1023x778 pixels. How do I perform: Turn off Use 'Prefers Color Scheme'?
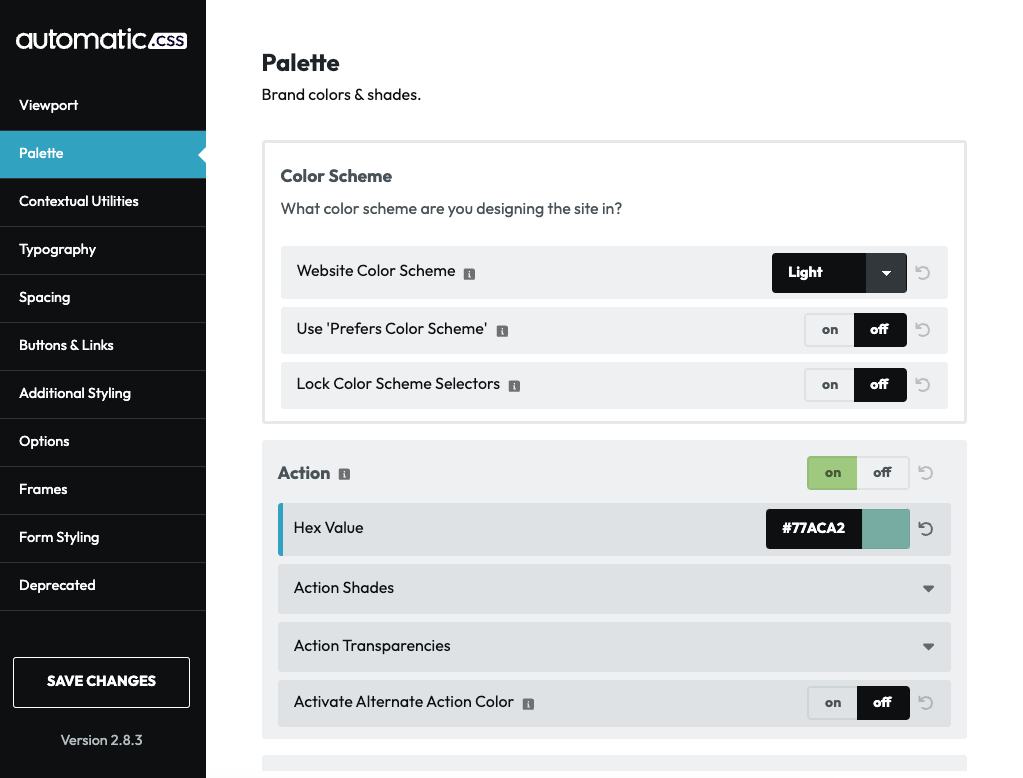point(879,330)
